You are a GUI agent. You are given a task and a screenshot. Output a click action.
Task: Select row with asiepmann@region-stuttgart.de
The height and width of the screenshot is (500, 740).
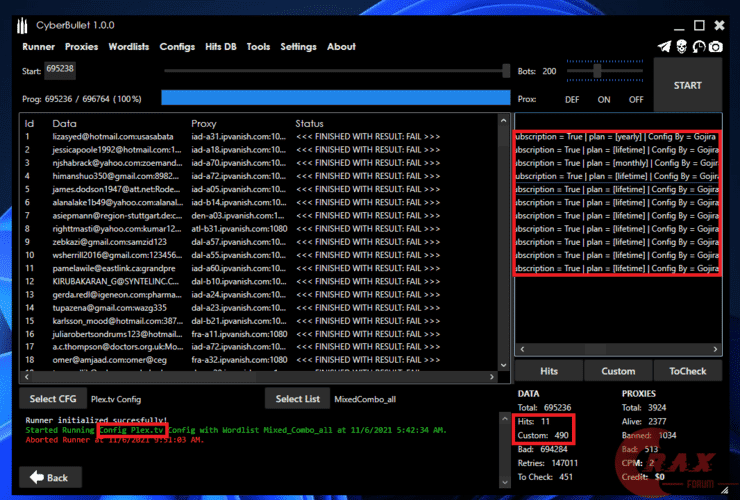pos(259,216)
